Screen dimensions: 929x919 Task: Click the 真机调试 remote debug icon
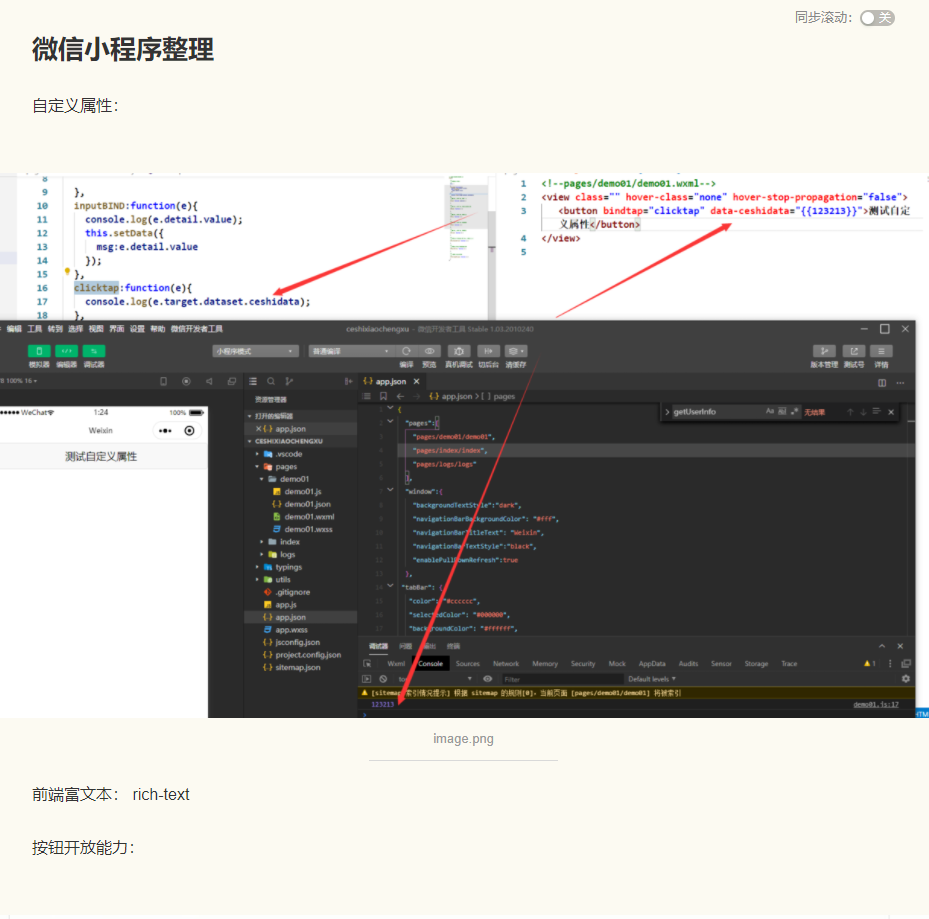(x=459, y=351)
